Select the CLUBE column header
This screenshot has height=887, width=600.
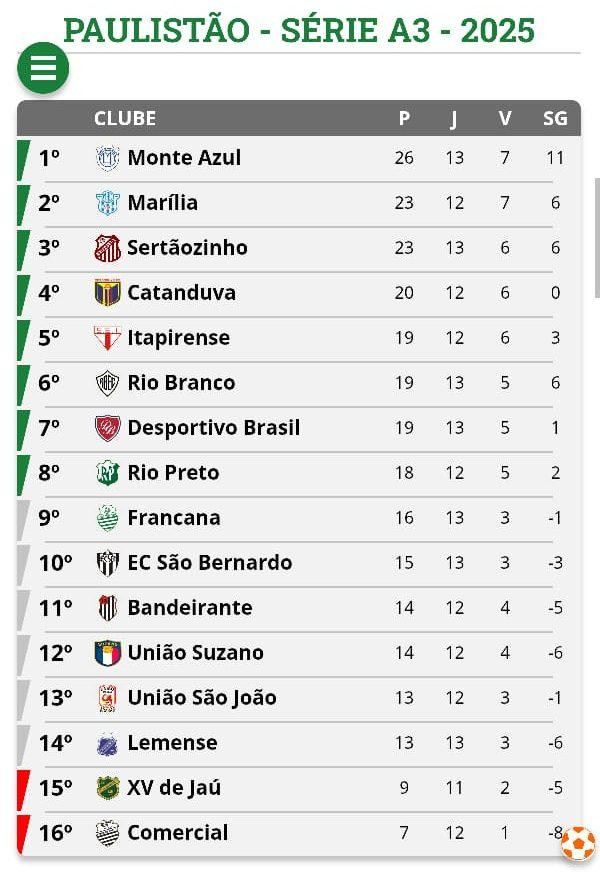tap(125, 118)
